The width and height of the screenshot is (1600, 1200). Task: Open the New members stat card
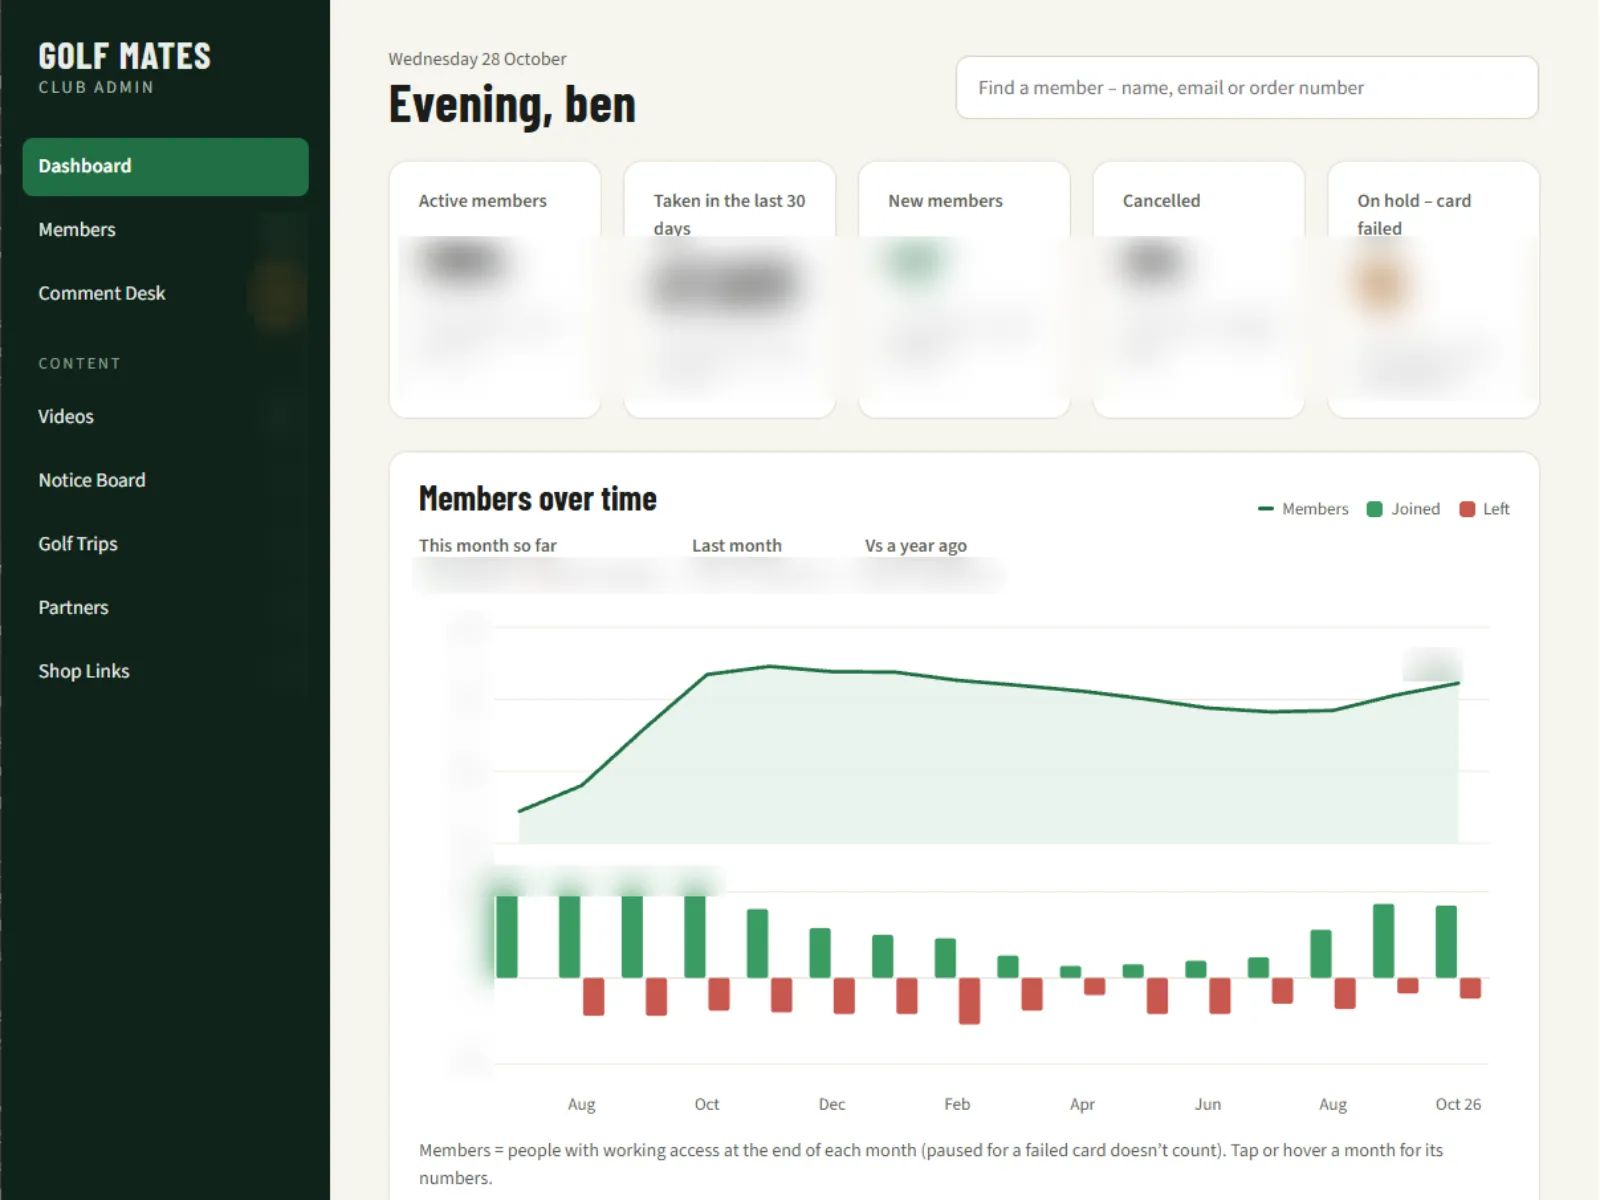coord(964,290)
